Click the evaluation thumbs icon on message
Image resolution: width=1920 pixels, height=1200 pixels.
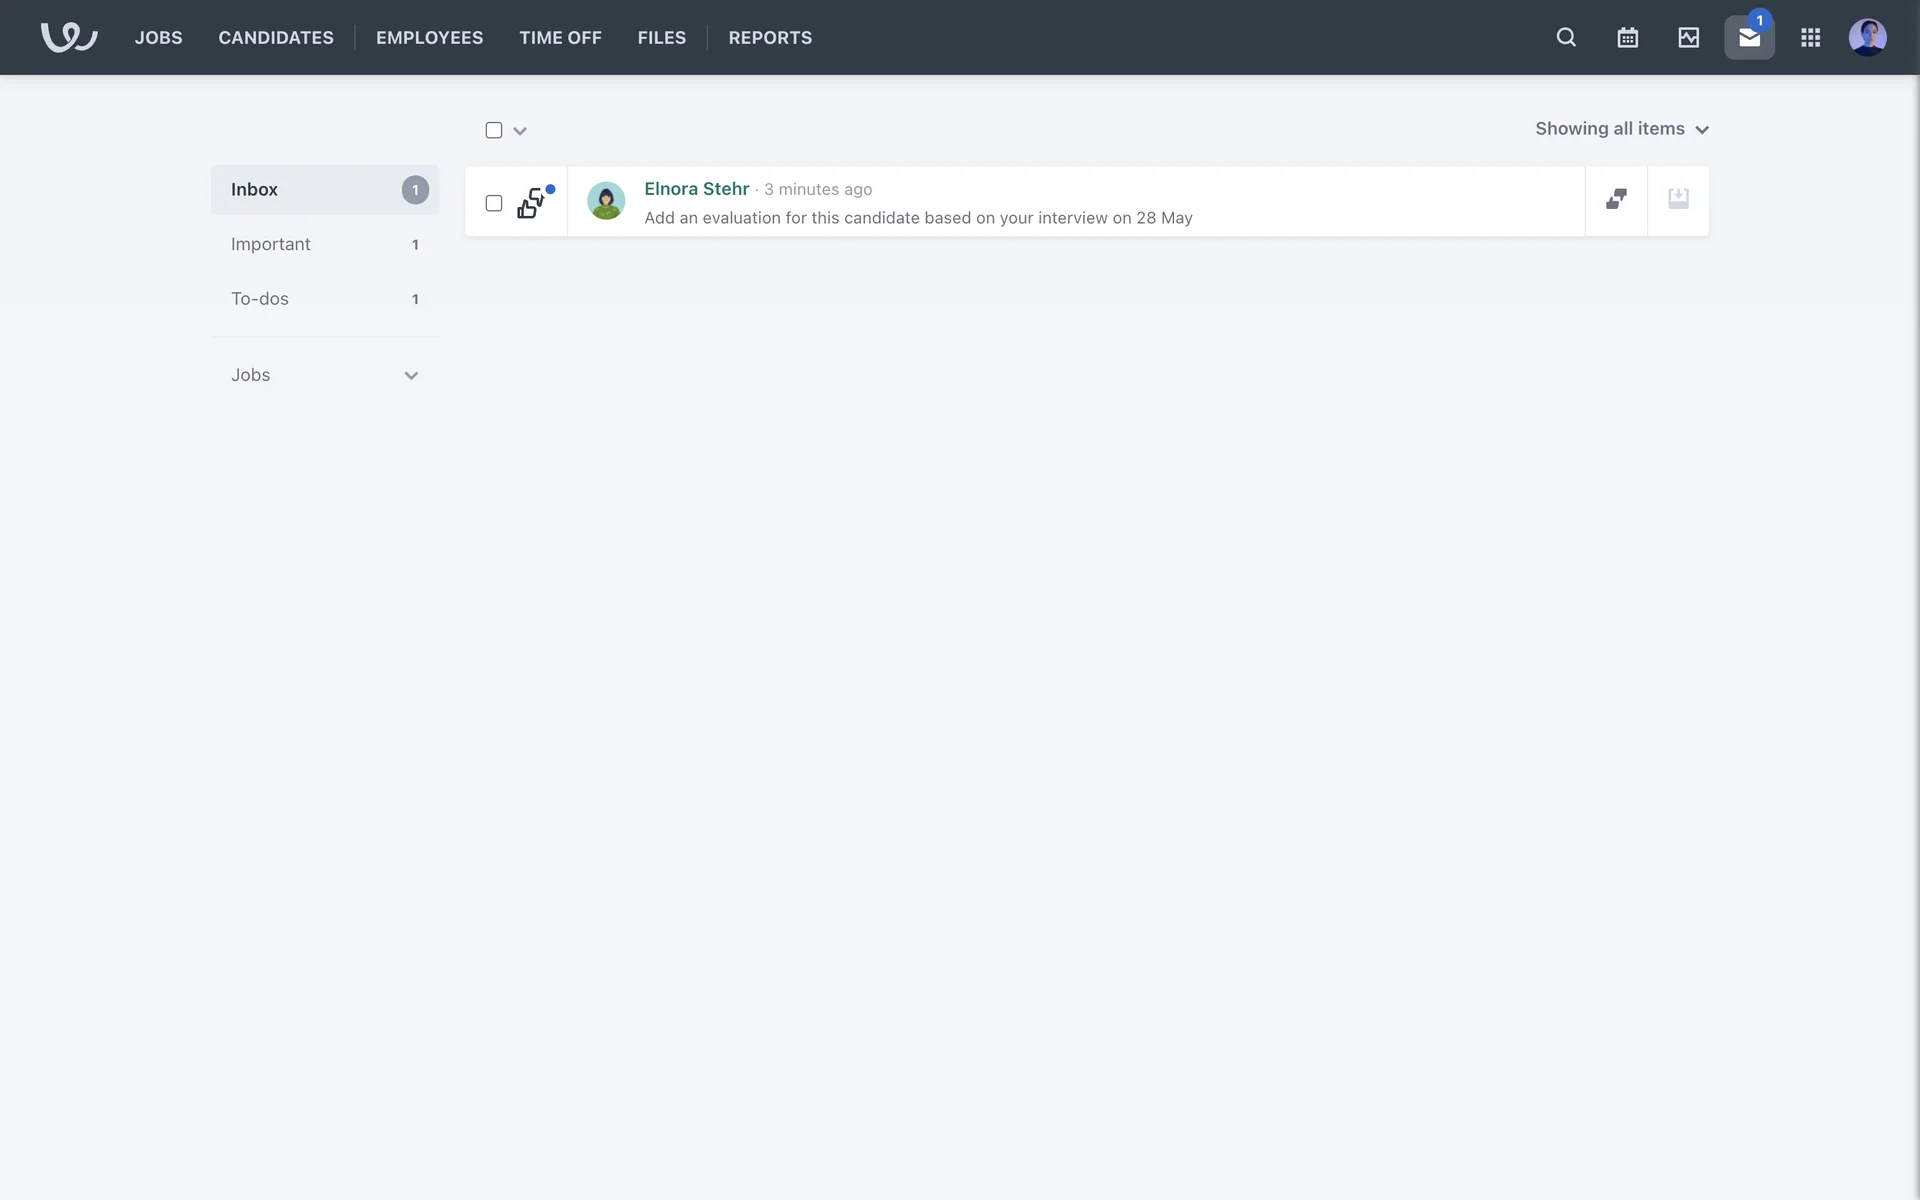[x=531, y=203]
